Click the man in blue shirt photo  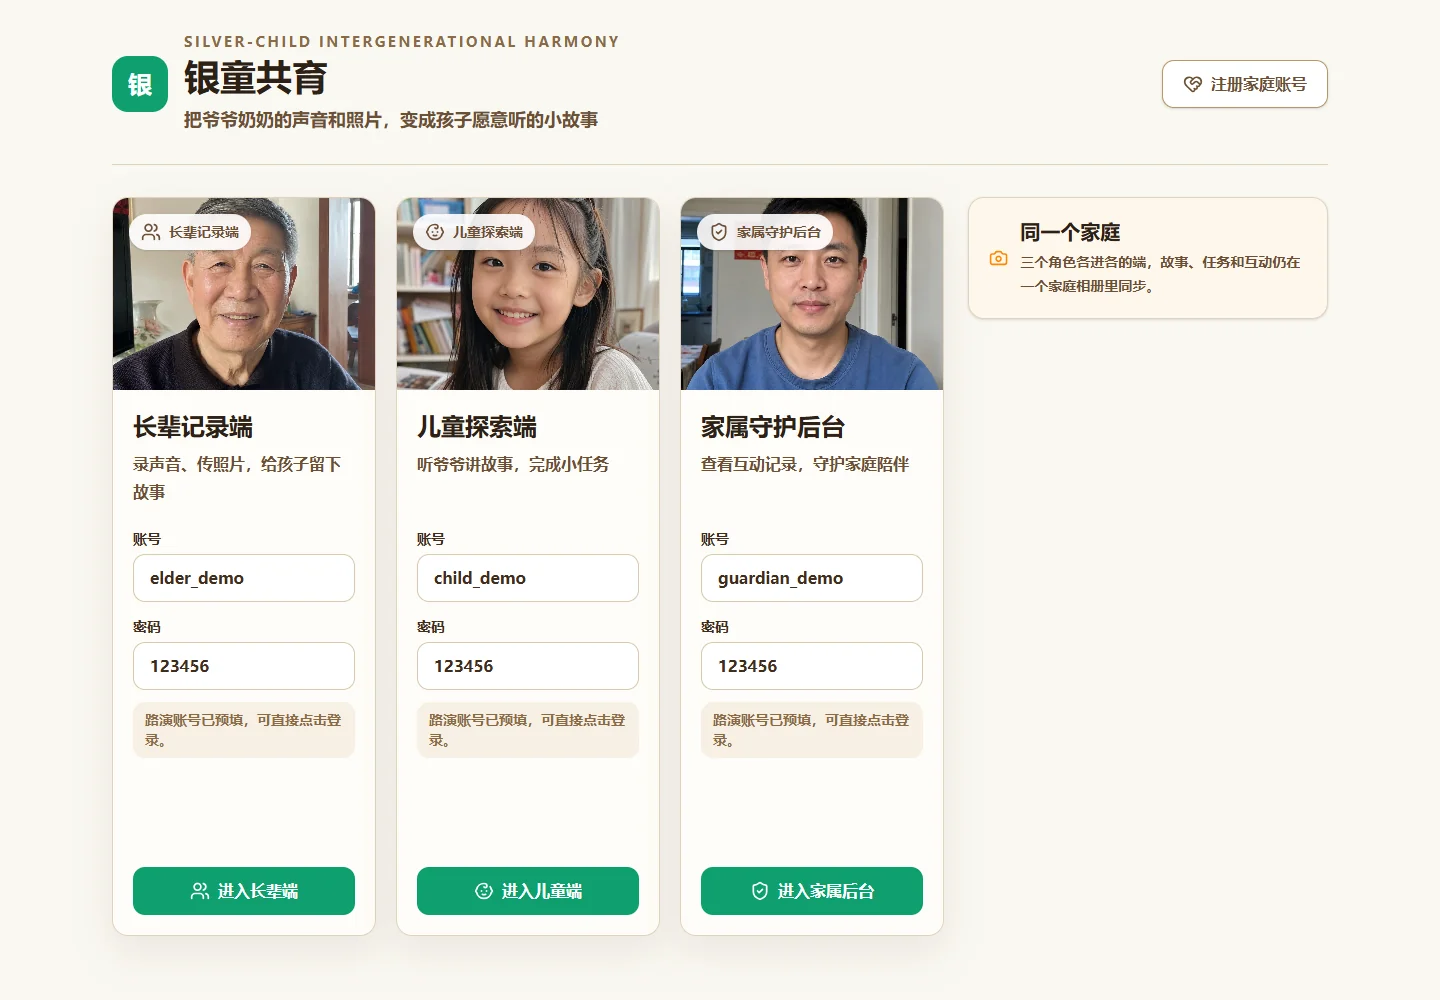pos(812,294)
